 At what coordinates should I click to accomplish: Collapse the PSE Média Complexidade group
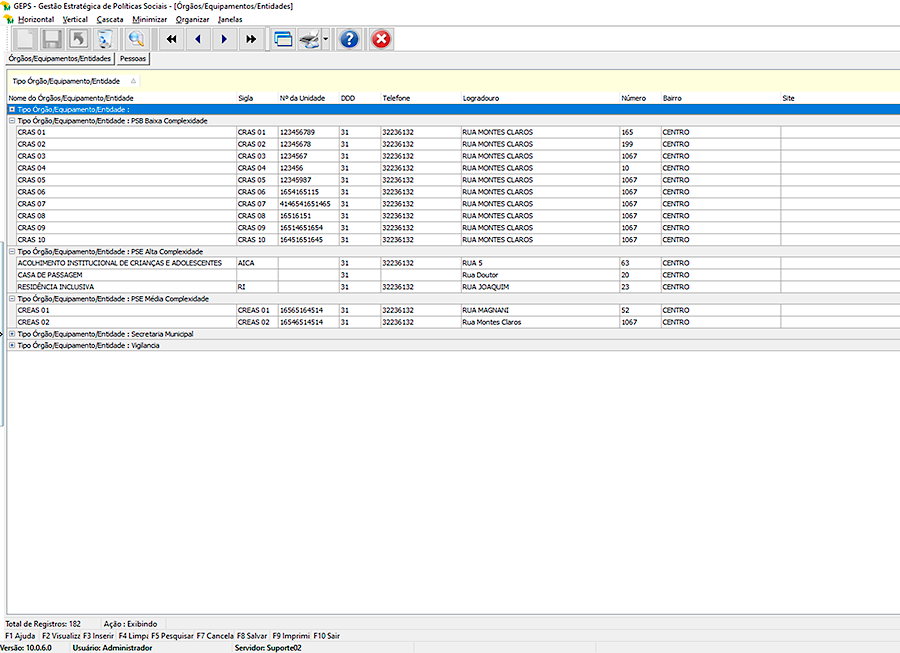click(x=12, y=298)
